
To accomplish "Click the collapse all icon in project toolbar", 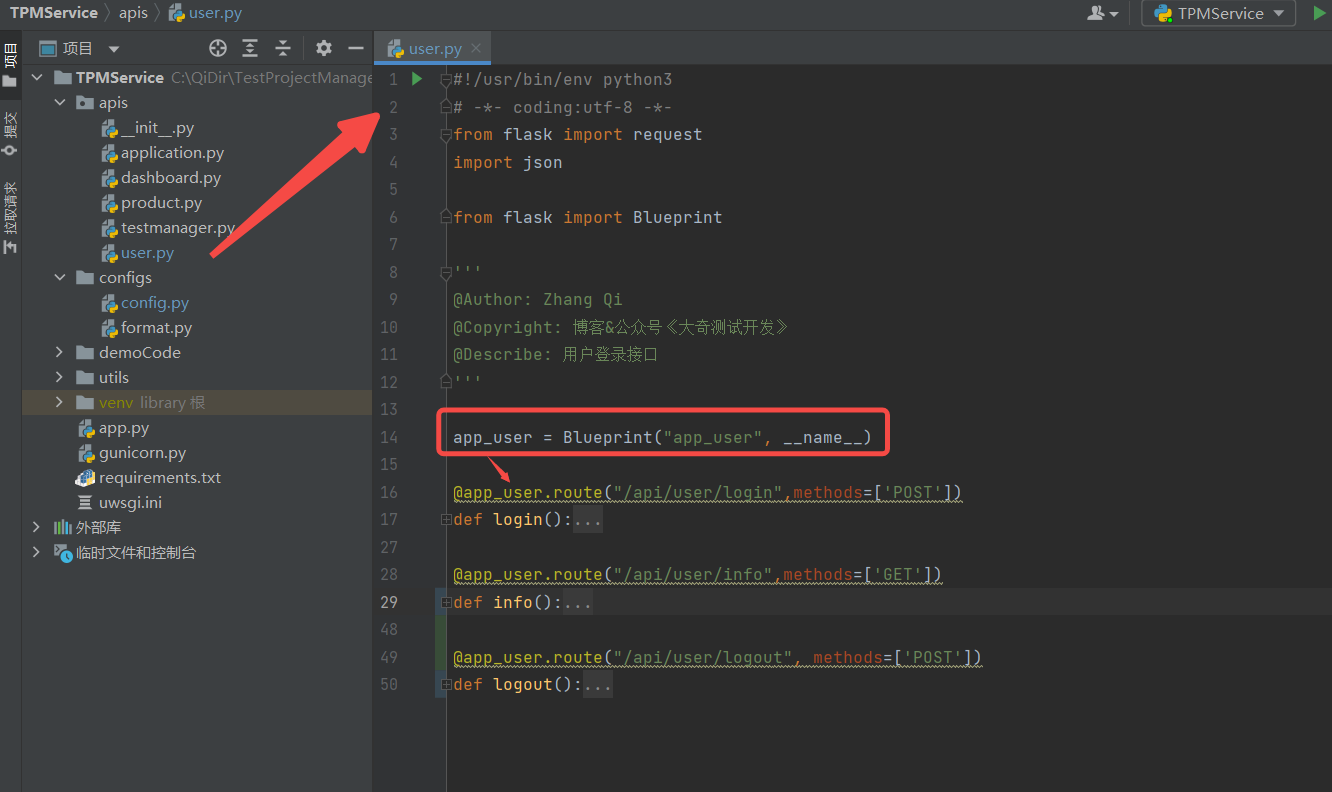I will (x=283, y=48).
